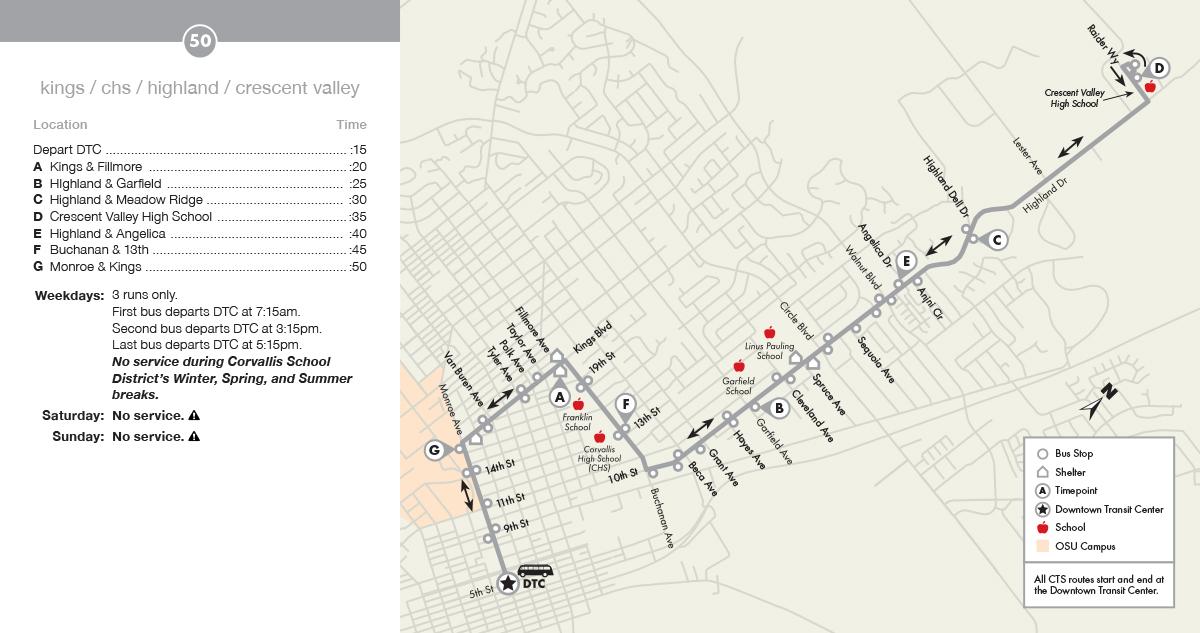1200x633 pixels.
Task: Click the Shelter symbol in the legend
Action: [x=1043, y=472]
